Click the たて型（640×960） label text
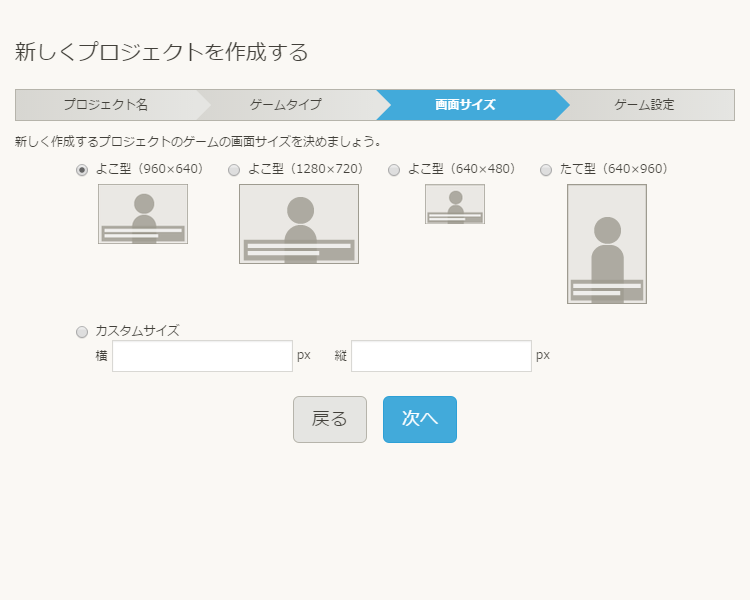 point(614,169)
